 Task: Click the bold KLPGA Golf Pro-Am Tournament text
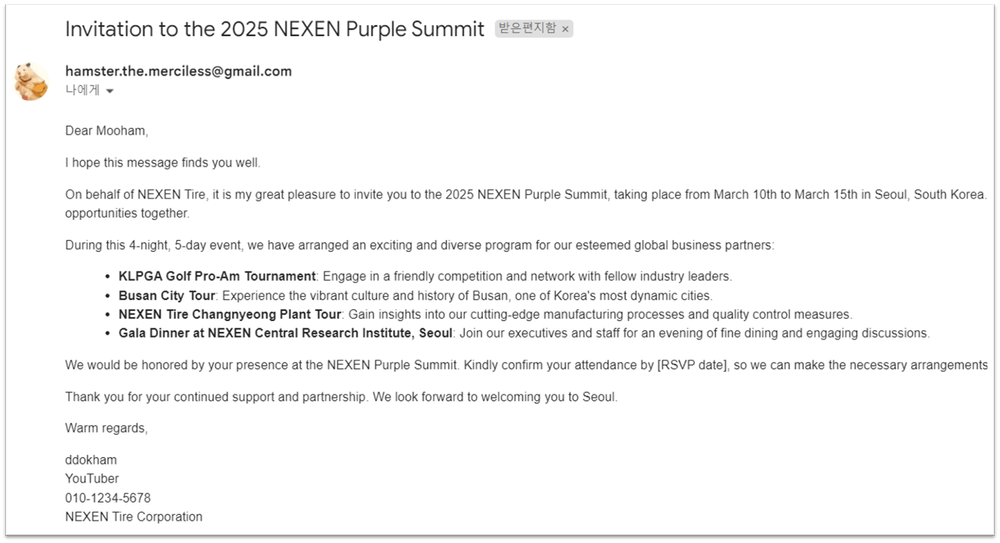point(217,276)
